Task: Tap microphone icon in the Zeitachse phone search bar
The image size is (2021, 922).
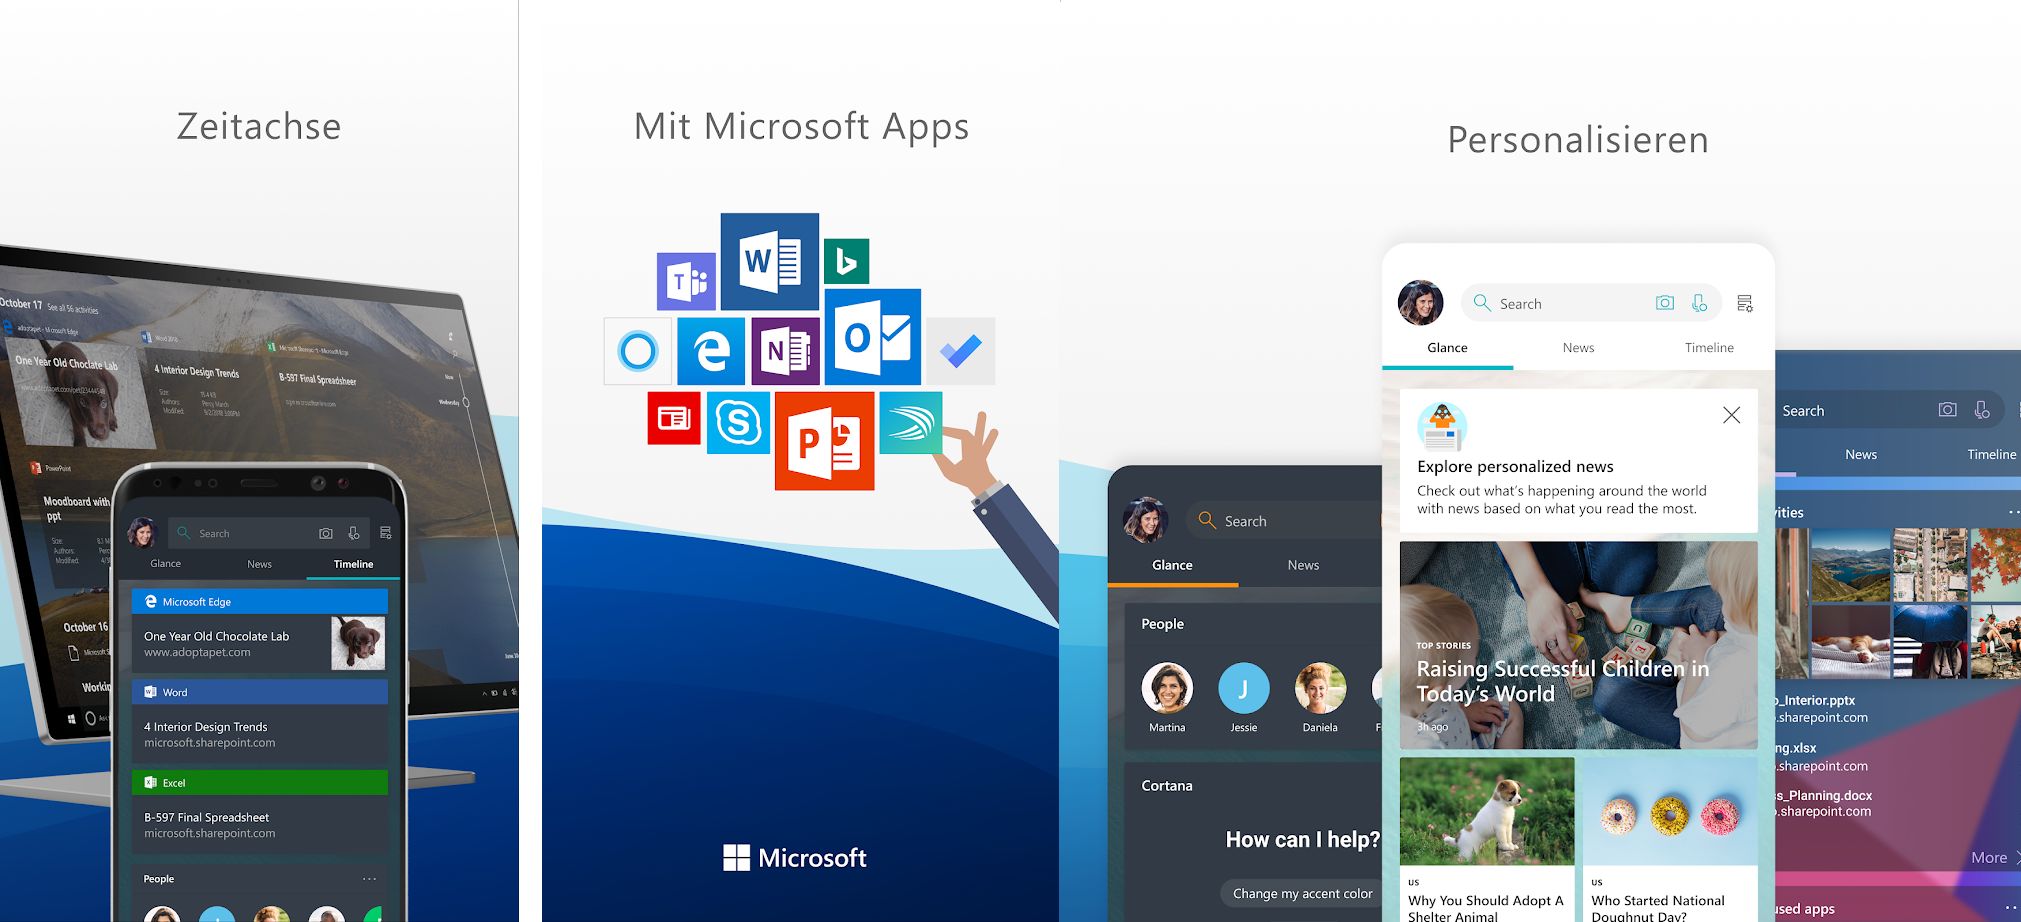Action: pos(353,533)
